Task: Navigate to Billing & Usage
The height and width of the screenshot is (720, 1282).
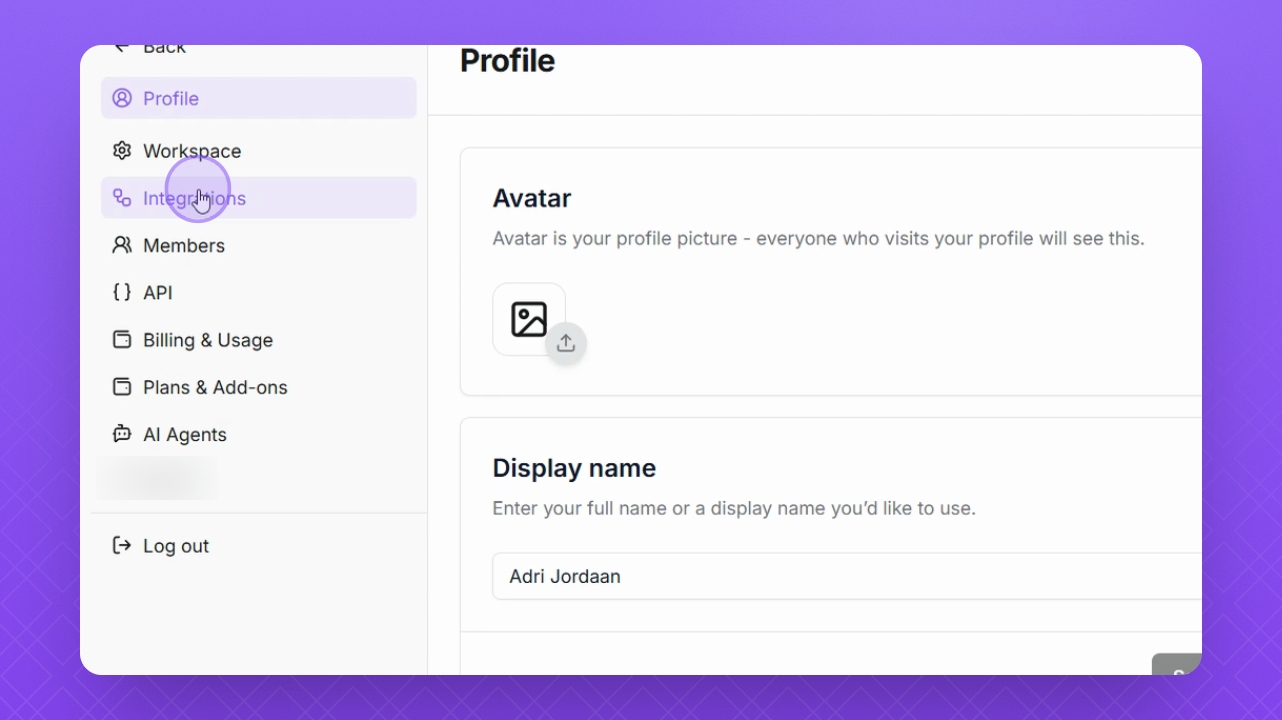Action: (208, 340)
